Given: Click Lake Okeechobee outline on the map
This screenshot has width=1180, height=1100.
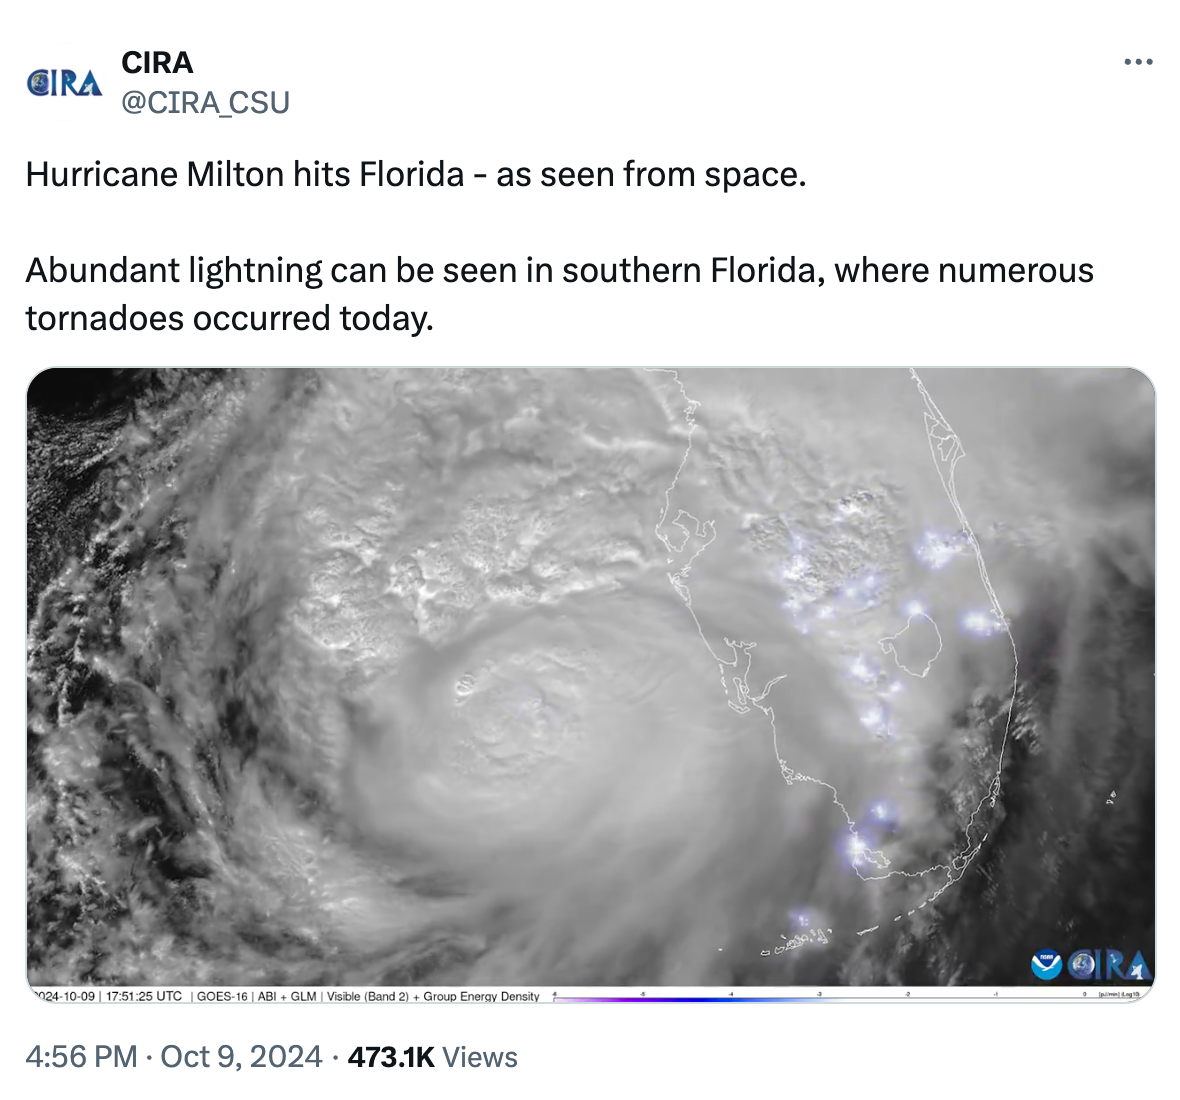Looking at the screenshot, I should tap(911, 644).
